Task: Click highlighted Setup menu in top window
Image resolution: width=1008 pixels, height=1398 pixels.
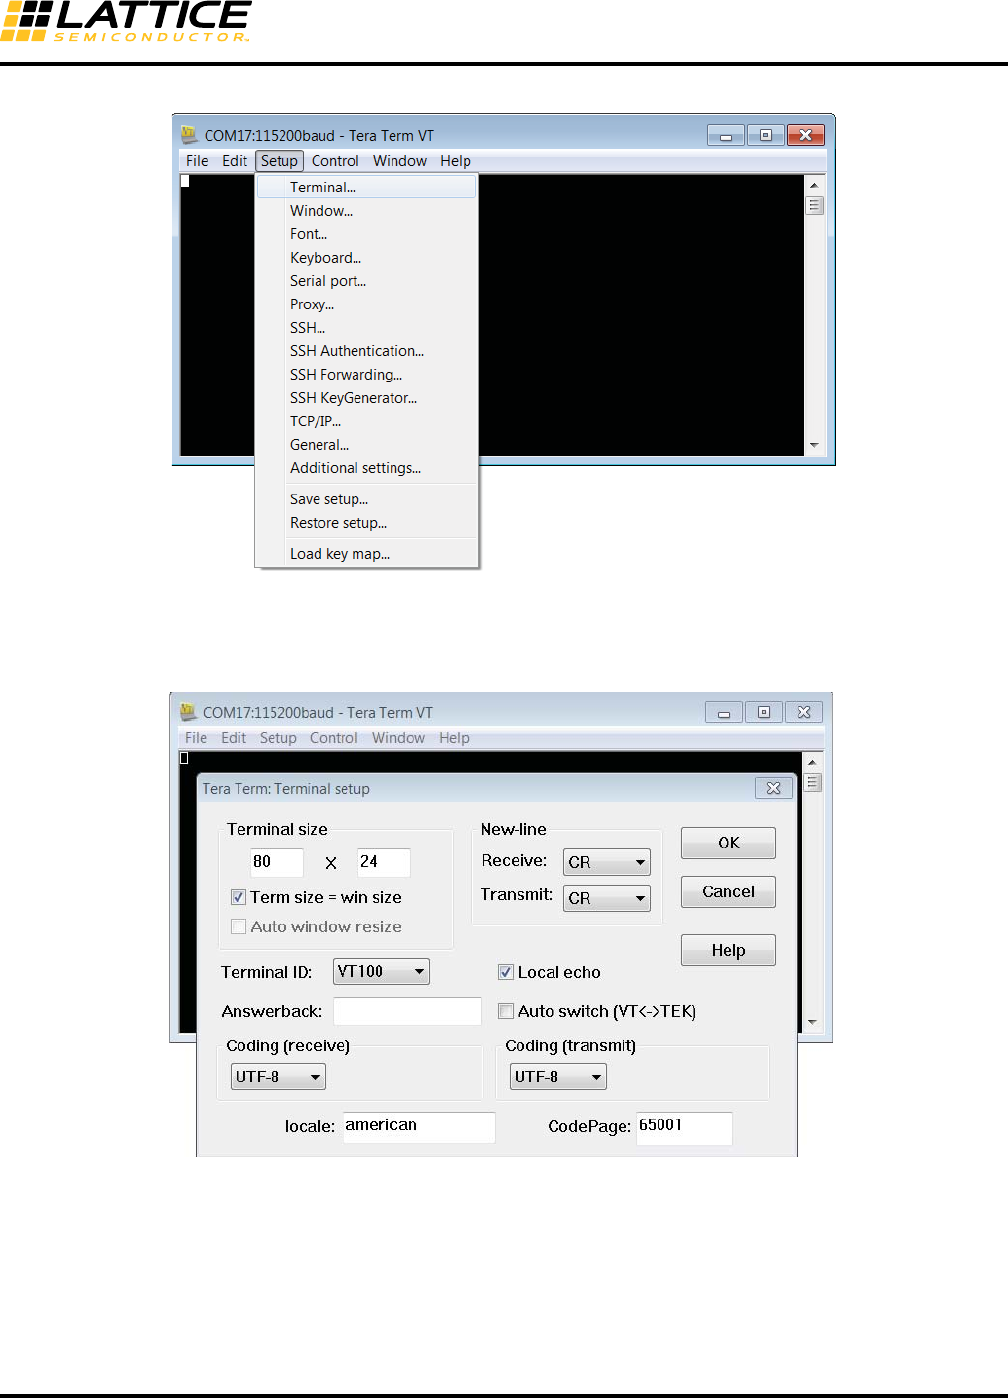Action: 279,161
